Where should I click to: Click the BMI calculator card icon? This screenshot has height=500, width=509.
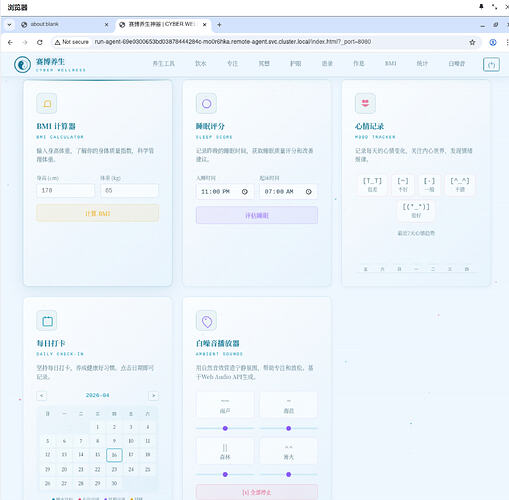click(47, 104)
